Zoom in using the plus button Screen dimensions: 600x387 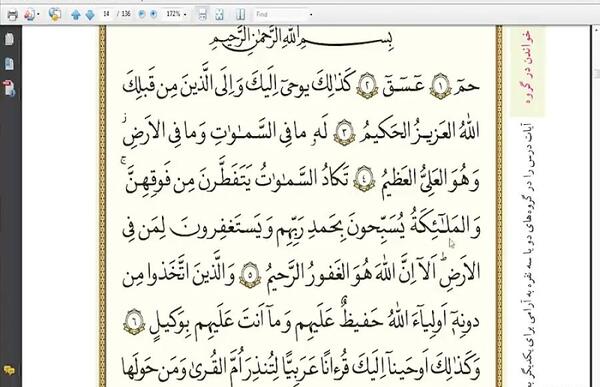tap(153, 14)
